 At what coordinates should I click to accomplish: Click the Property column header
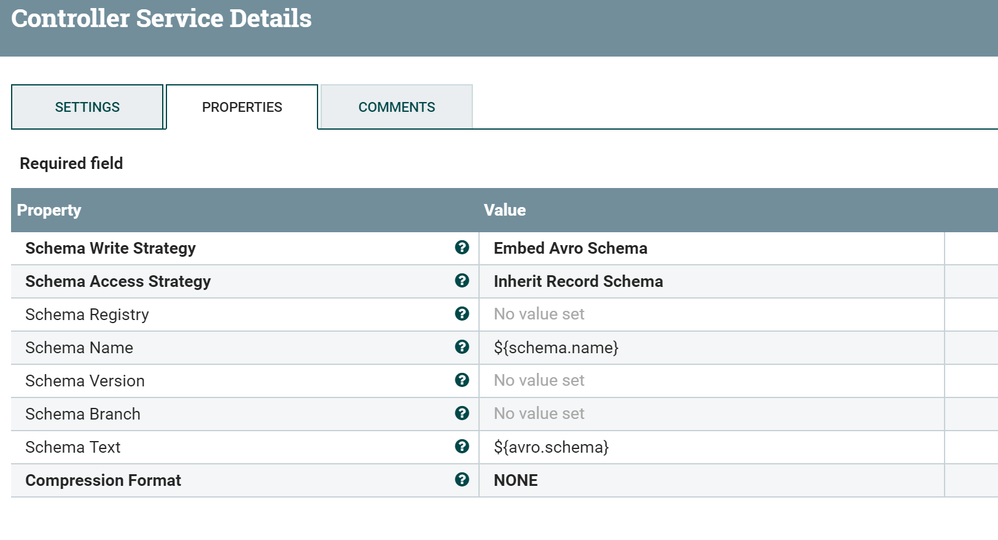(x=49, y=210)
